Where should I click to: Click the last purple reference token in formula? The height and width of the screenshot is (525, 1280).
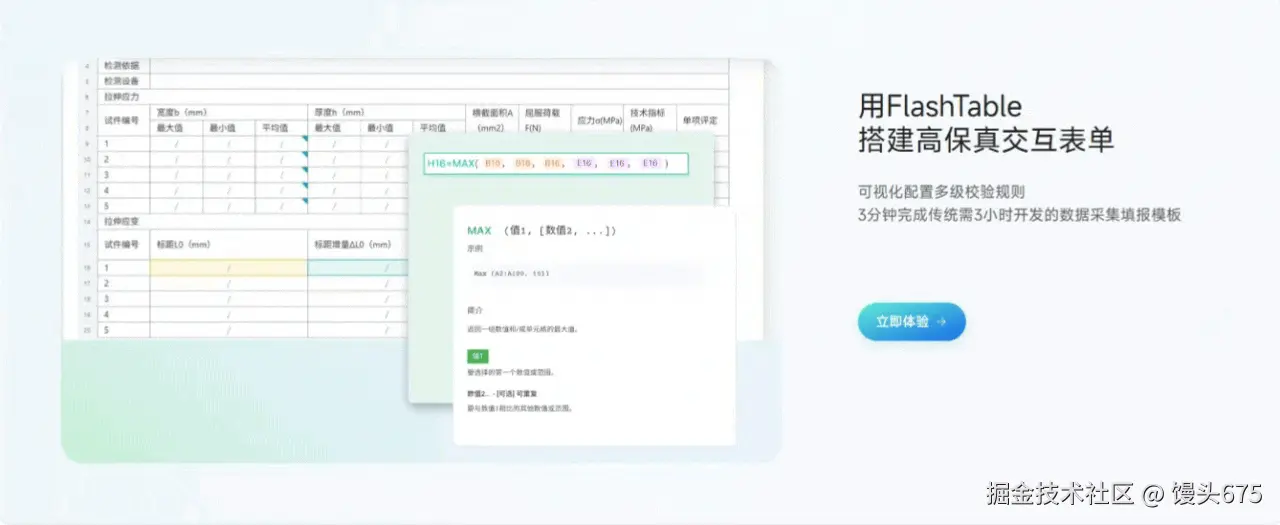coord(650,163)
